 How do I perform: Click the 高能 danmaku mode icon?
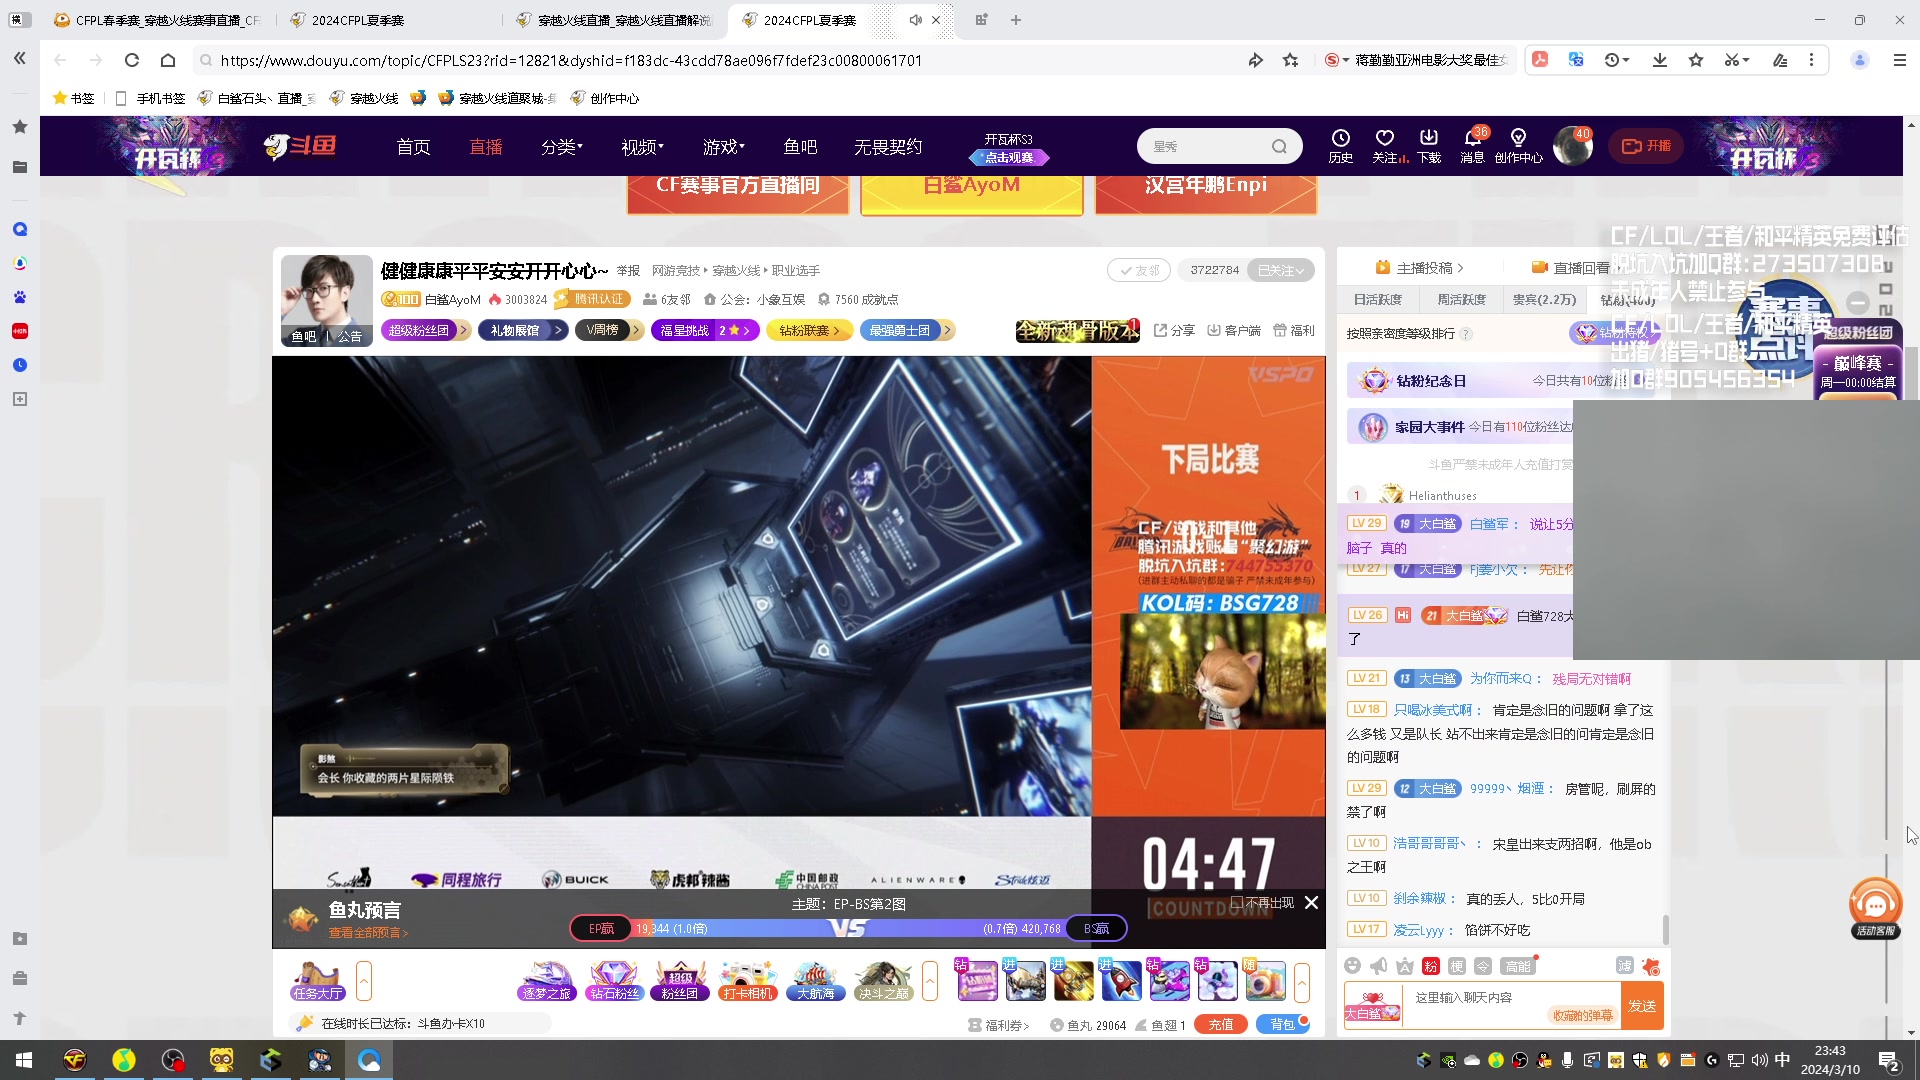click(x=1517, y=966)
